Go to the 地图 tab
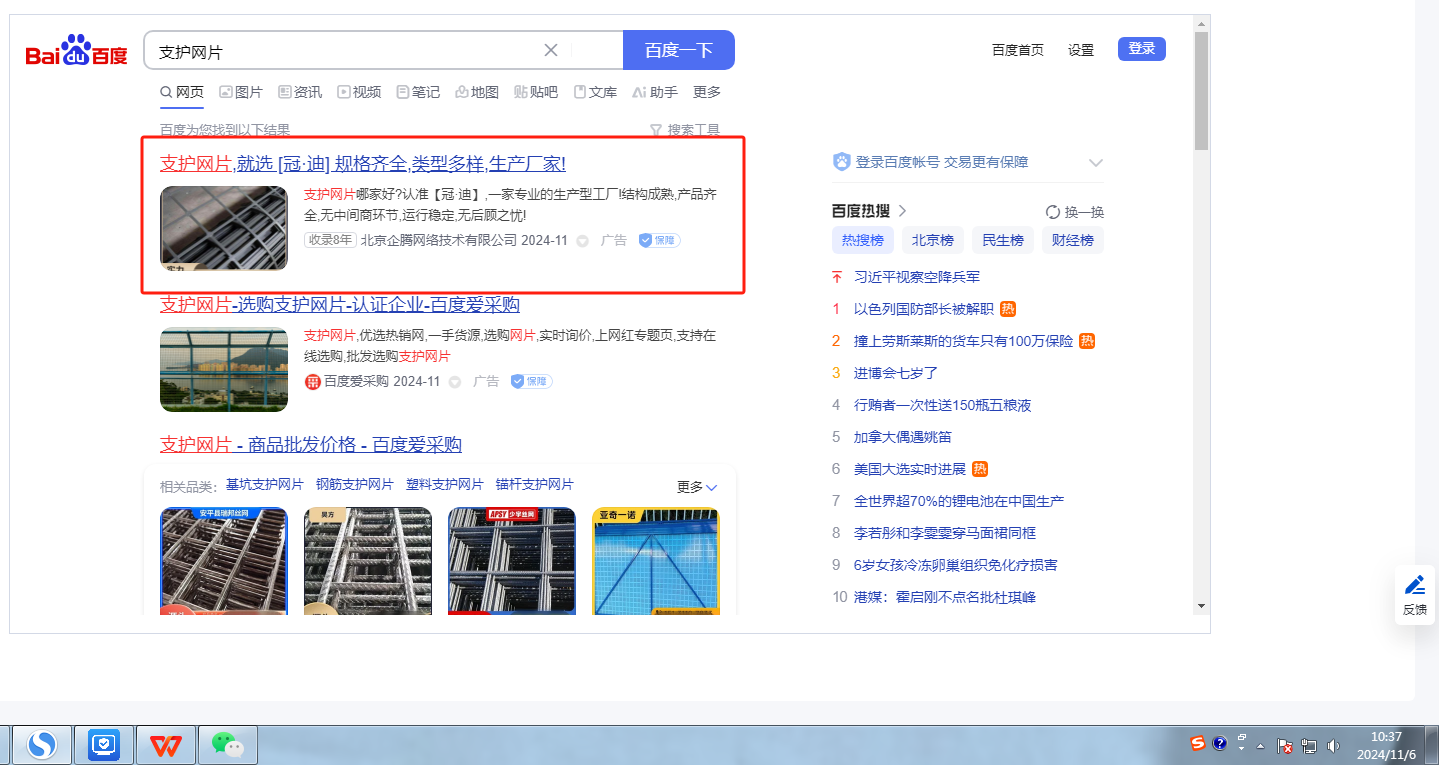The image size is (1439, 765). (477, 92)
